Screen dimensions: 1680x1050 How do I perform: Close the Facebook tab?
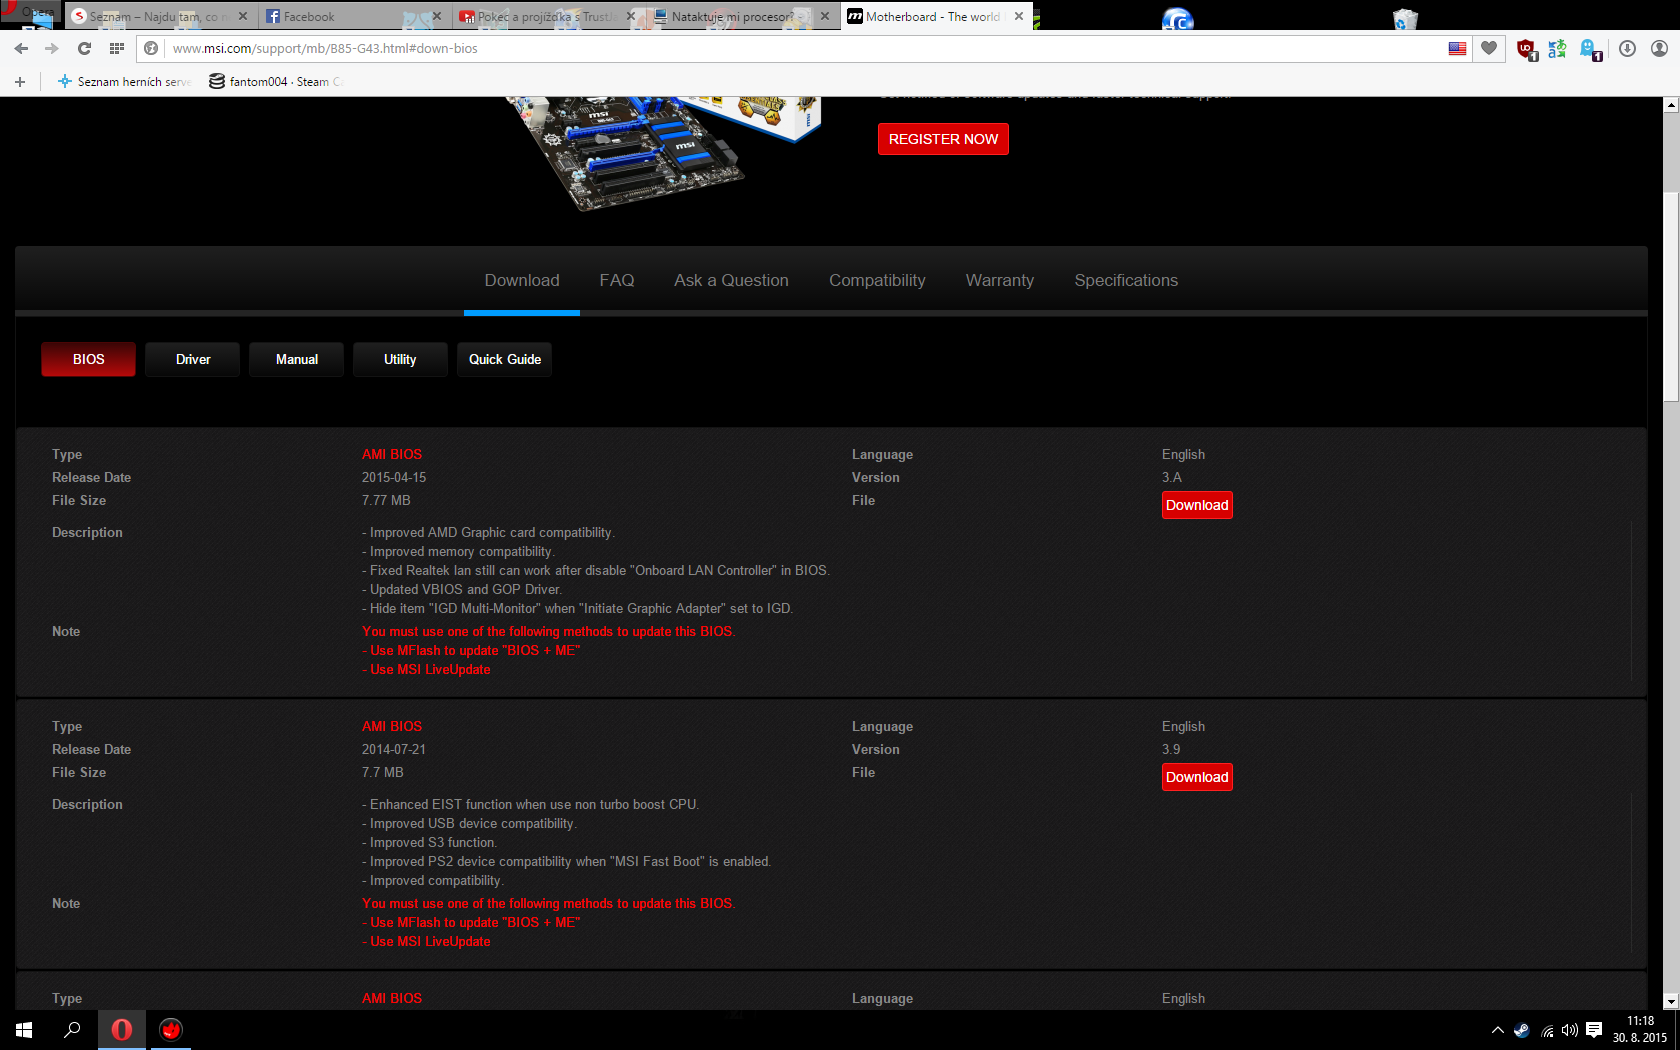[437, 16]
